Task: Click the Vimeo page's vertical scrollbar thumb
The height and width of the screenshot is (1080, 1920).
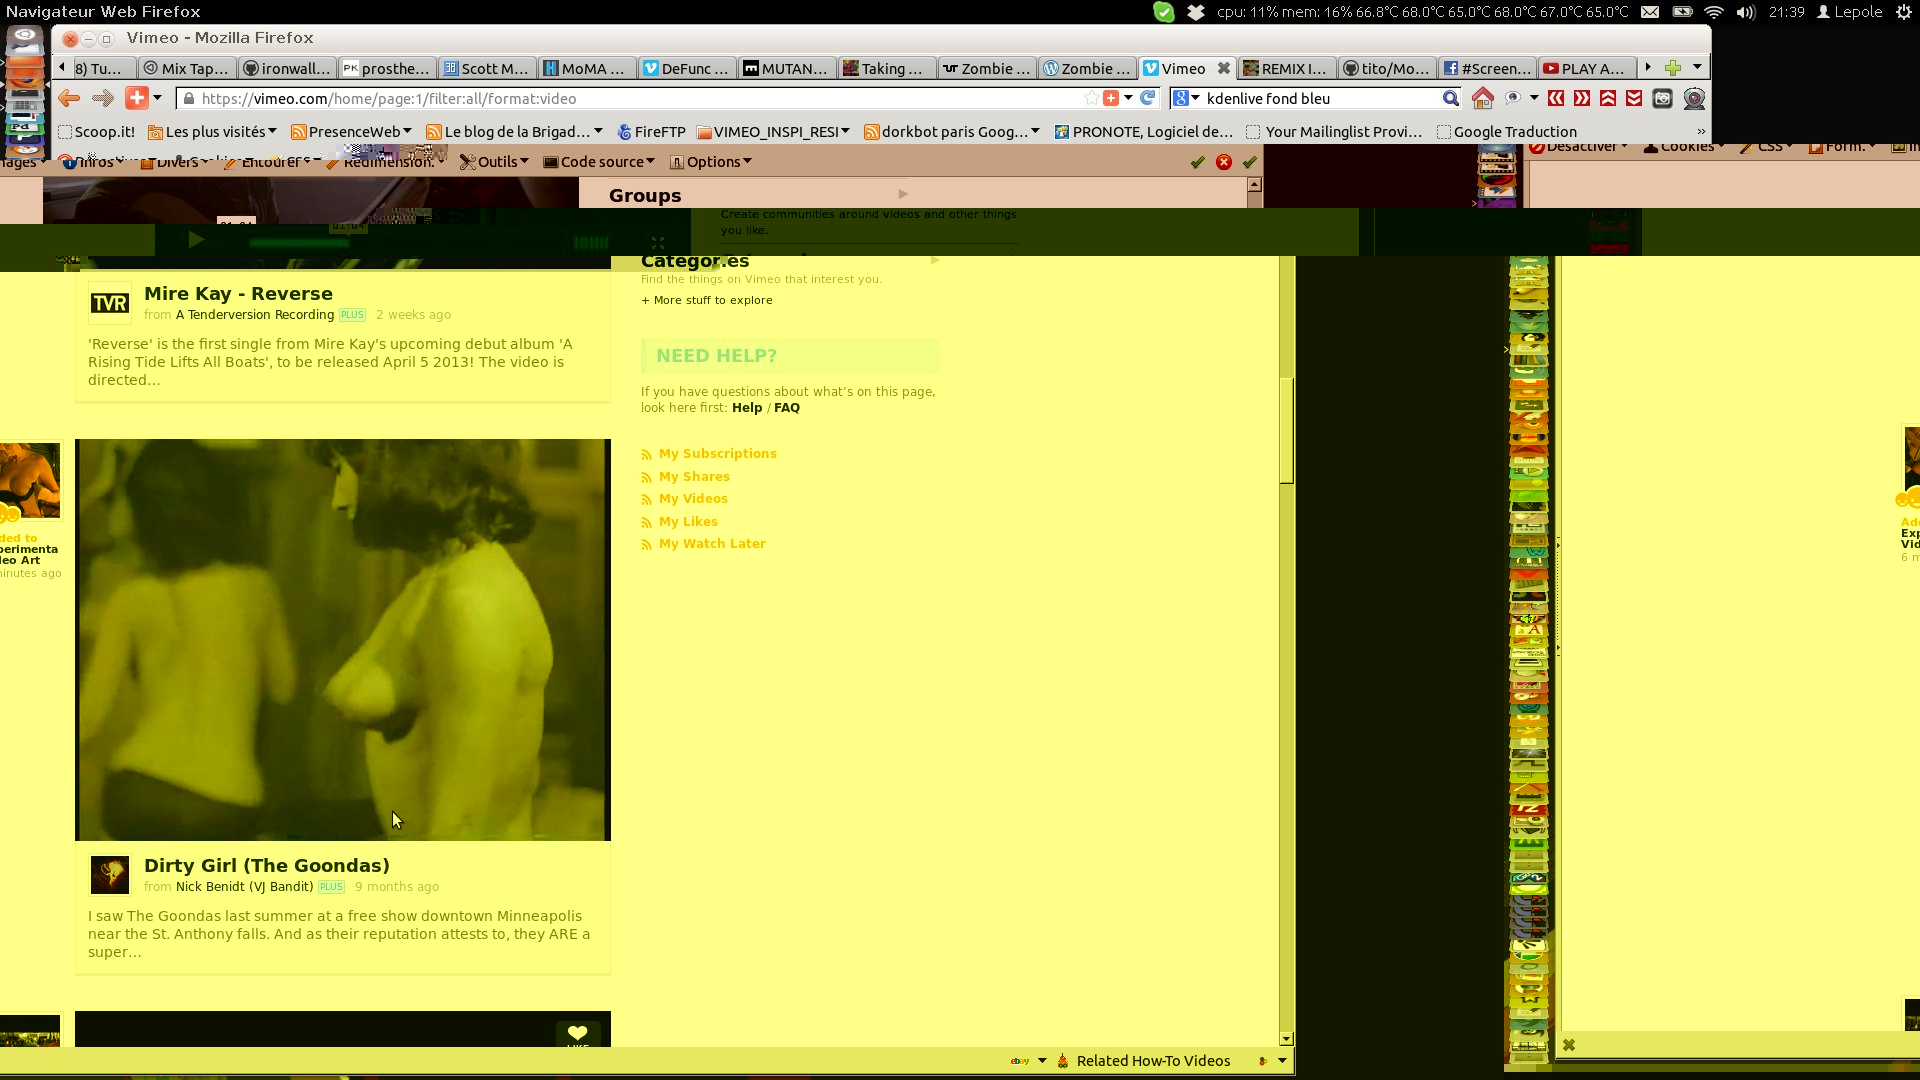Action: 1287,430
